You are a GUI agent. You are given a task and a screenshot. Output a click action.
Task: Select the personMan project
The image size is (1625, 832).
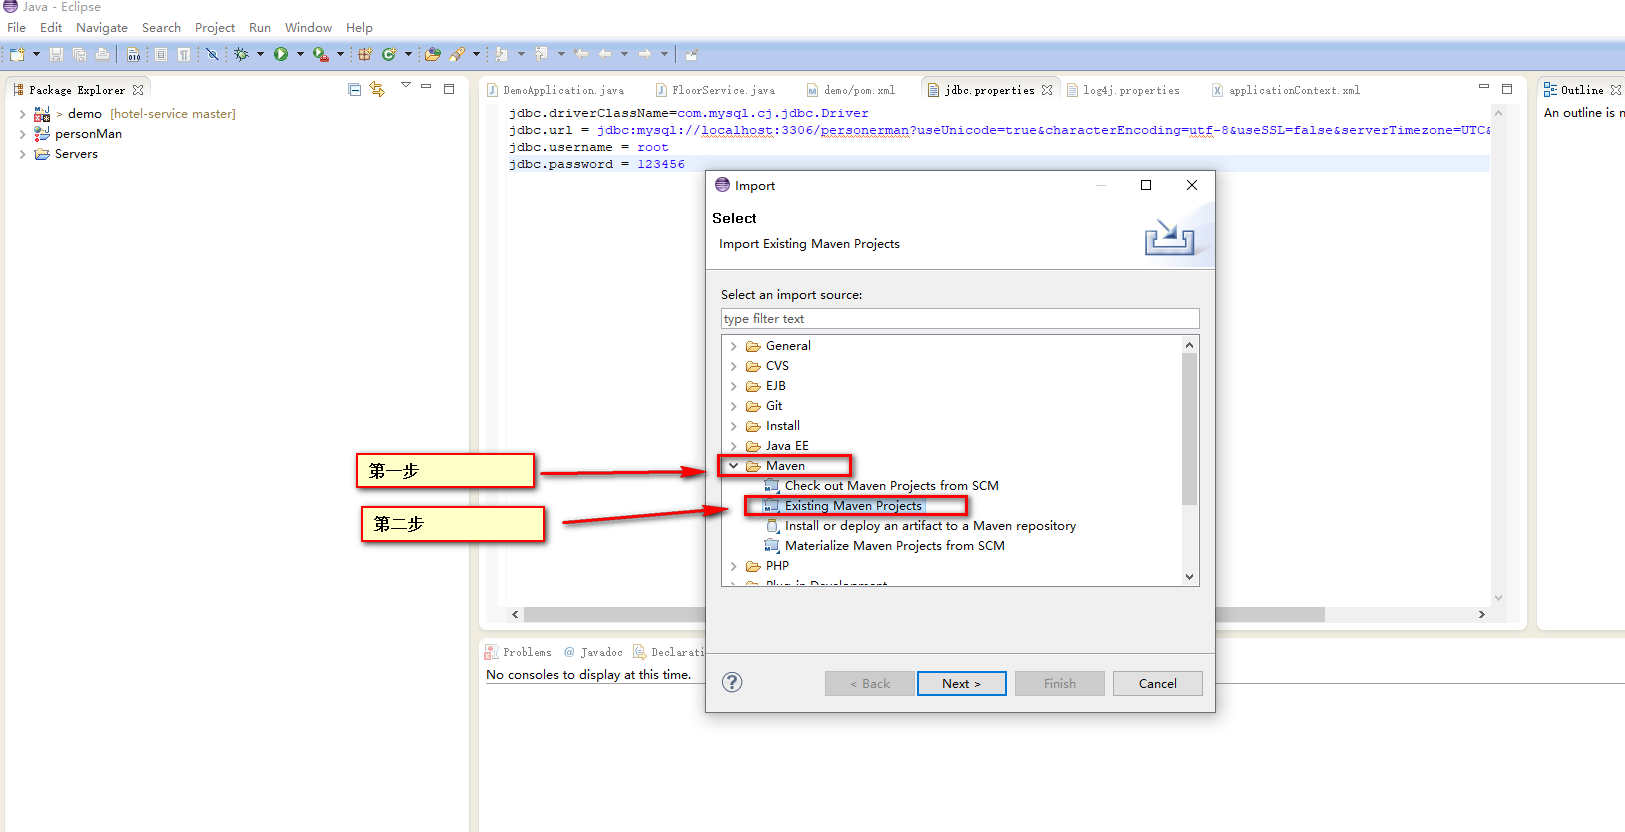[88, 134]
